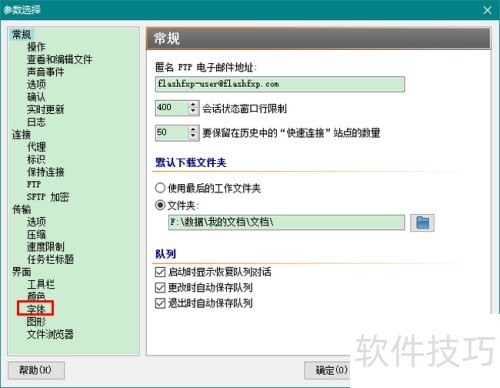Open 声音事件 settings page
The height and width of the screenshot is (388, 500).
(45, 72)
